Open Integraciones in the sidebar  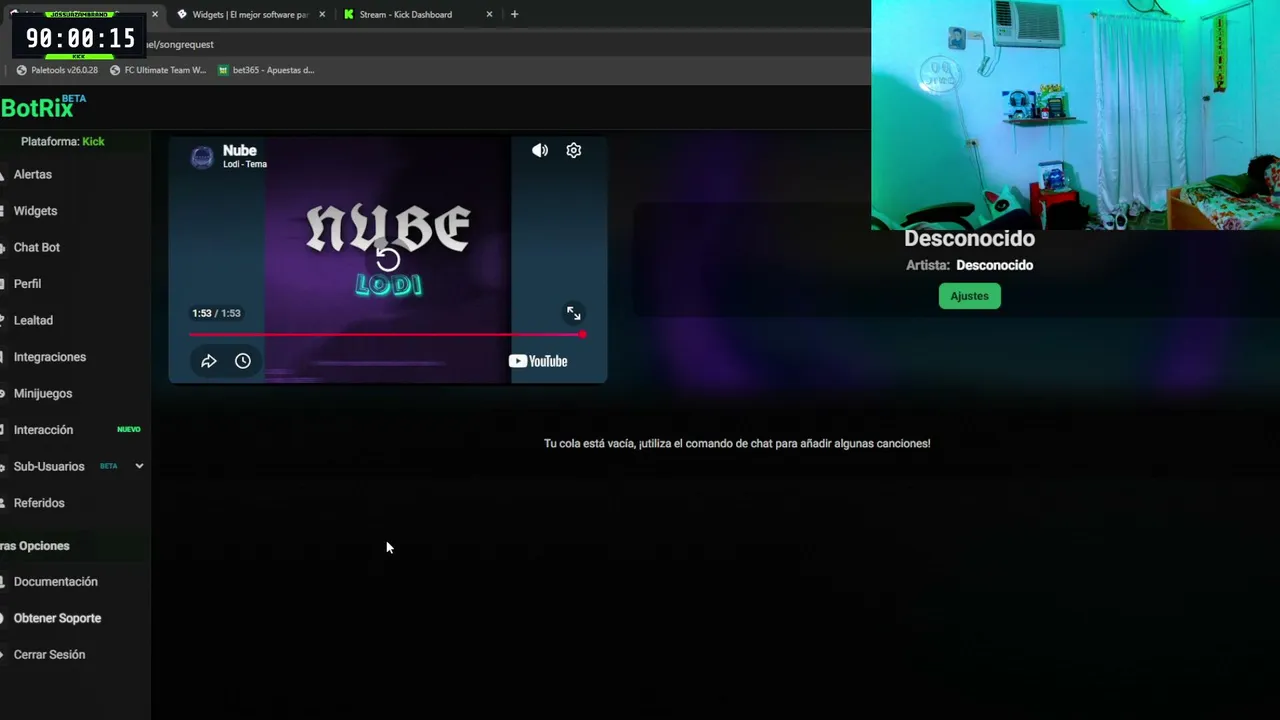coord(50,357)
